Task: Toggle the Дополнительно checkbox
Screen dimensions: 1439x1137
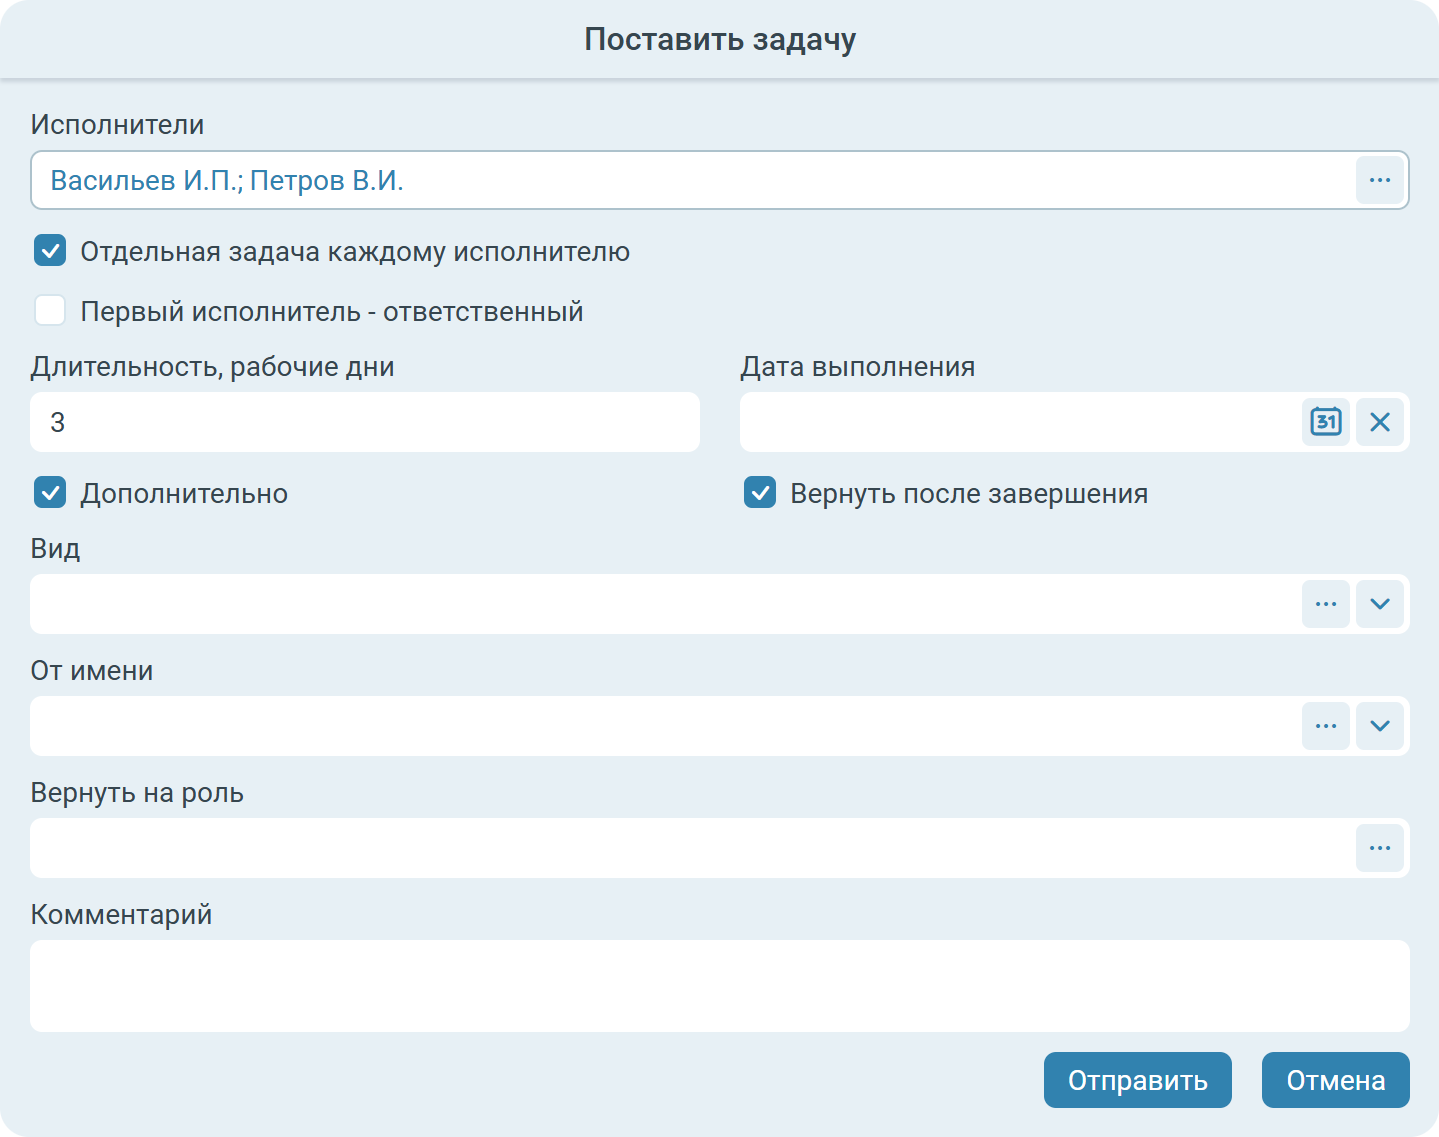Action: 50,493
